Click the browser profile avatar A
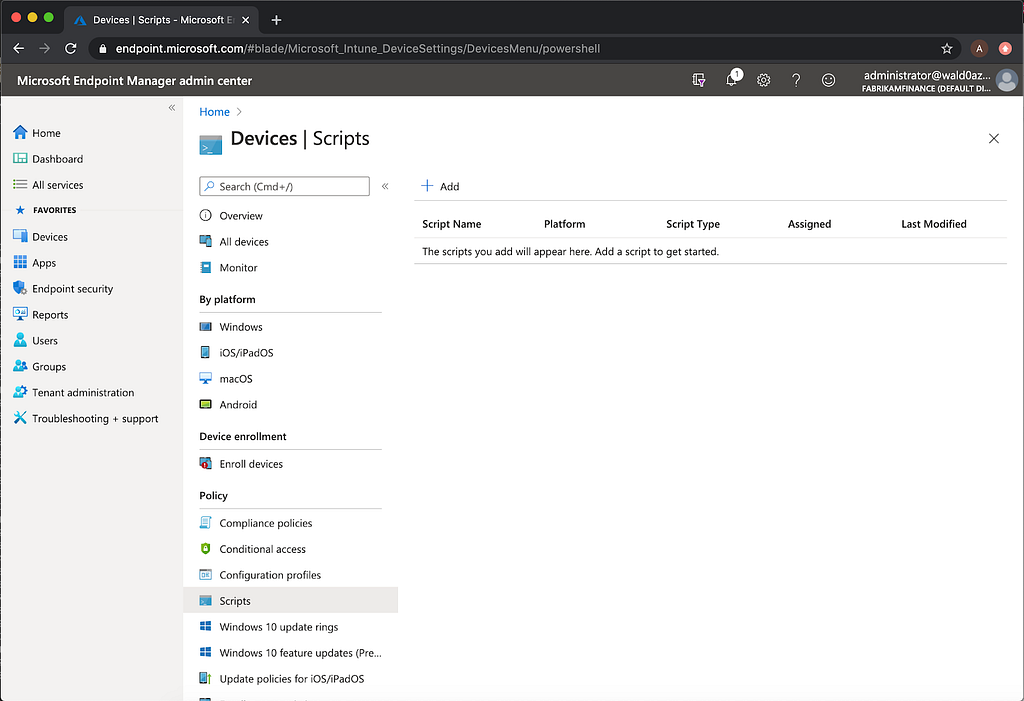The image size is (1024, 701). 978,48
